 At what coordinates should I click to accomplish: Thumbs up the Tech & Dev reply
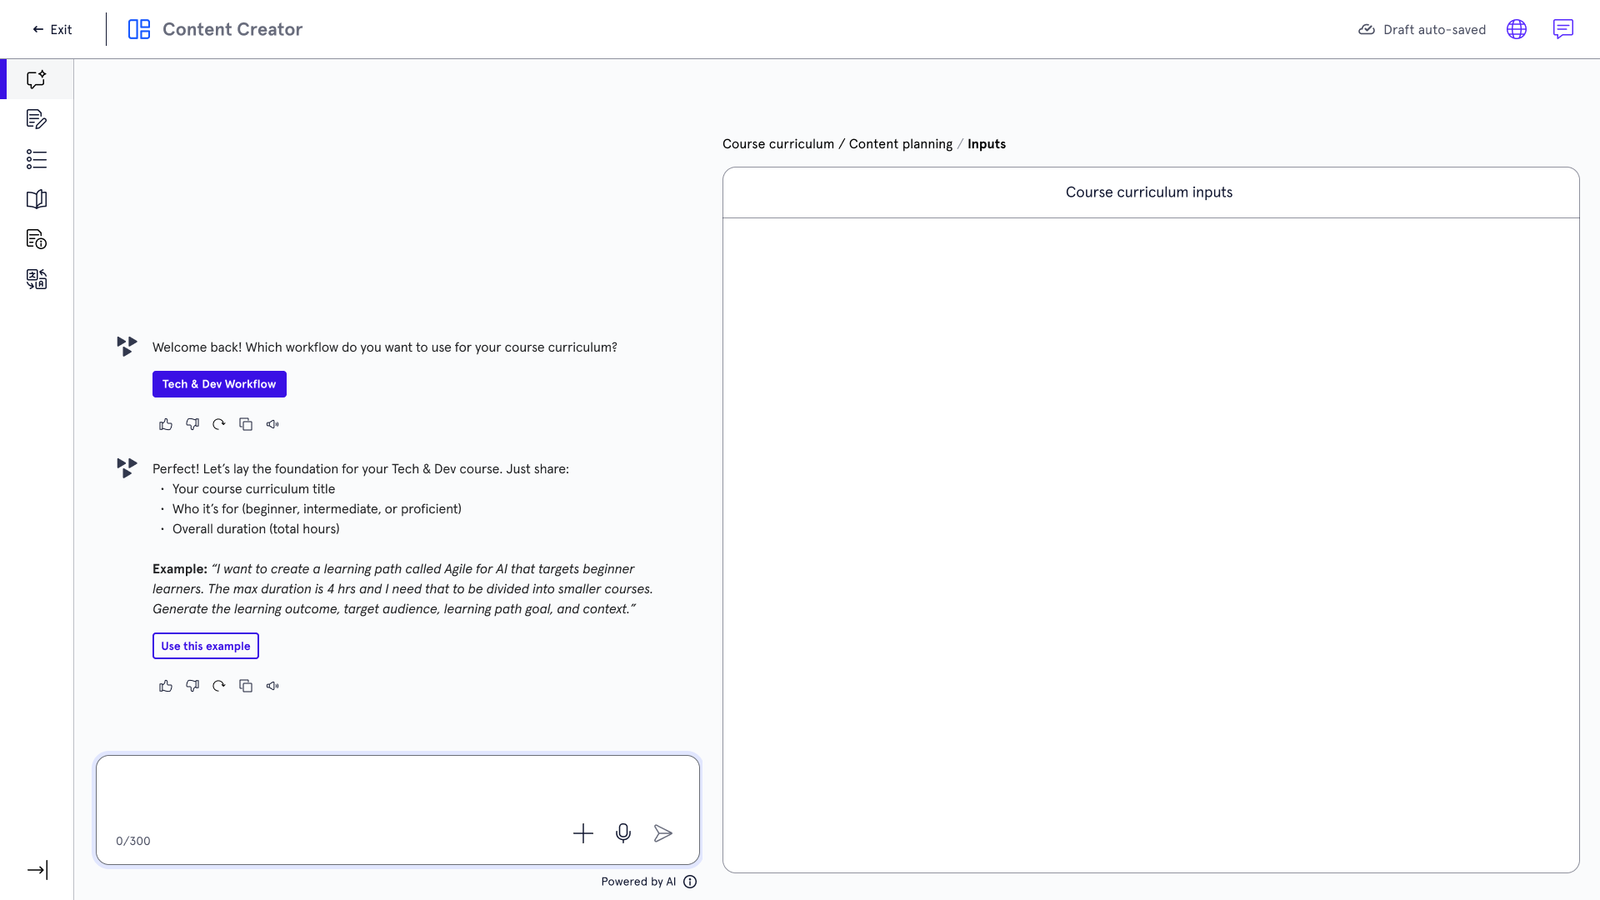tap(166, 686)
